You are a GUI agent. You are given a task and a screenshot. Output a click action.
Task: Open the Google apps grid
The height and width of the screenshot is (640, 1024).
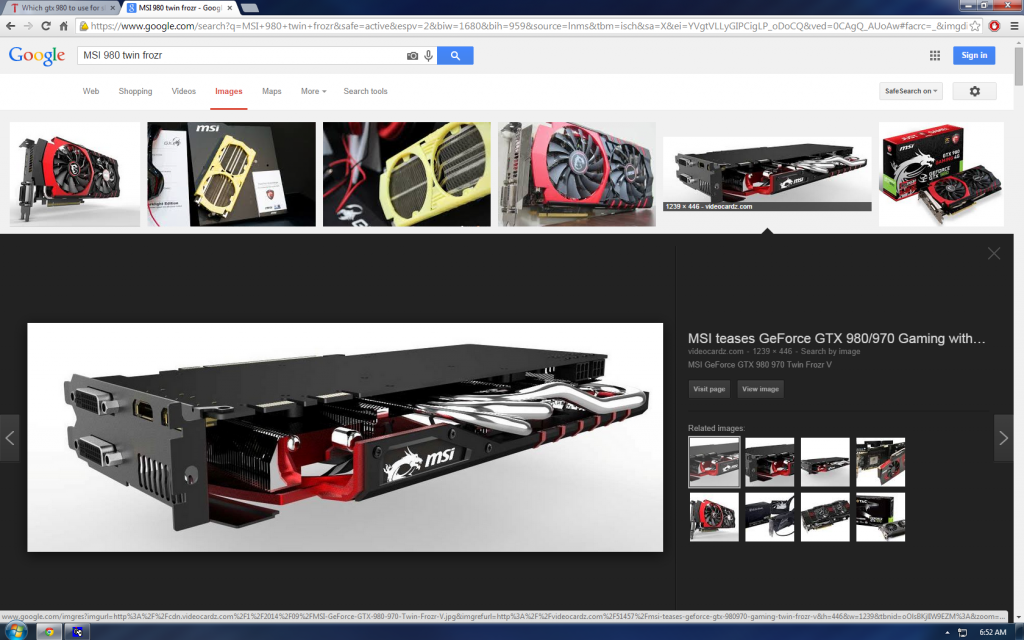coord(934,56)
